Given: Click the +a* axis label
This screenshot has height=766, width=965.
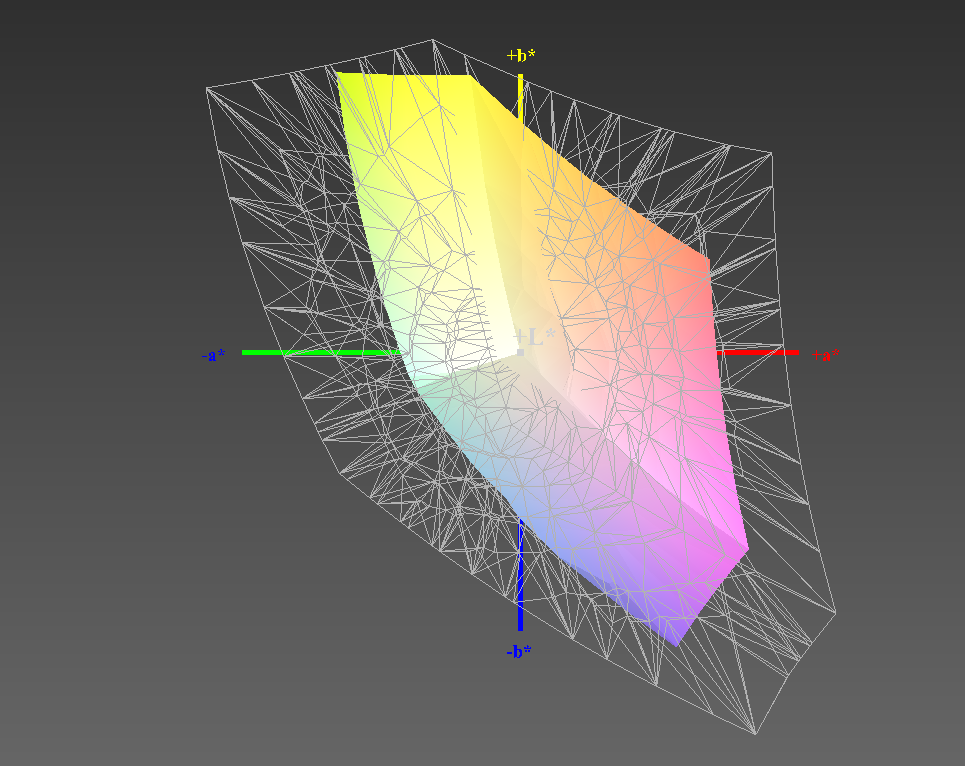Looking at the screenshot, I should 826,355.
